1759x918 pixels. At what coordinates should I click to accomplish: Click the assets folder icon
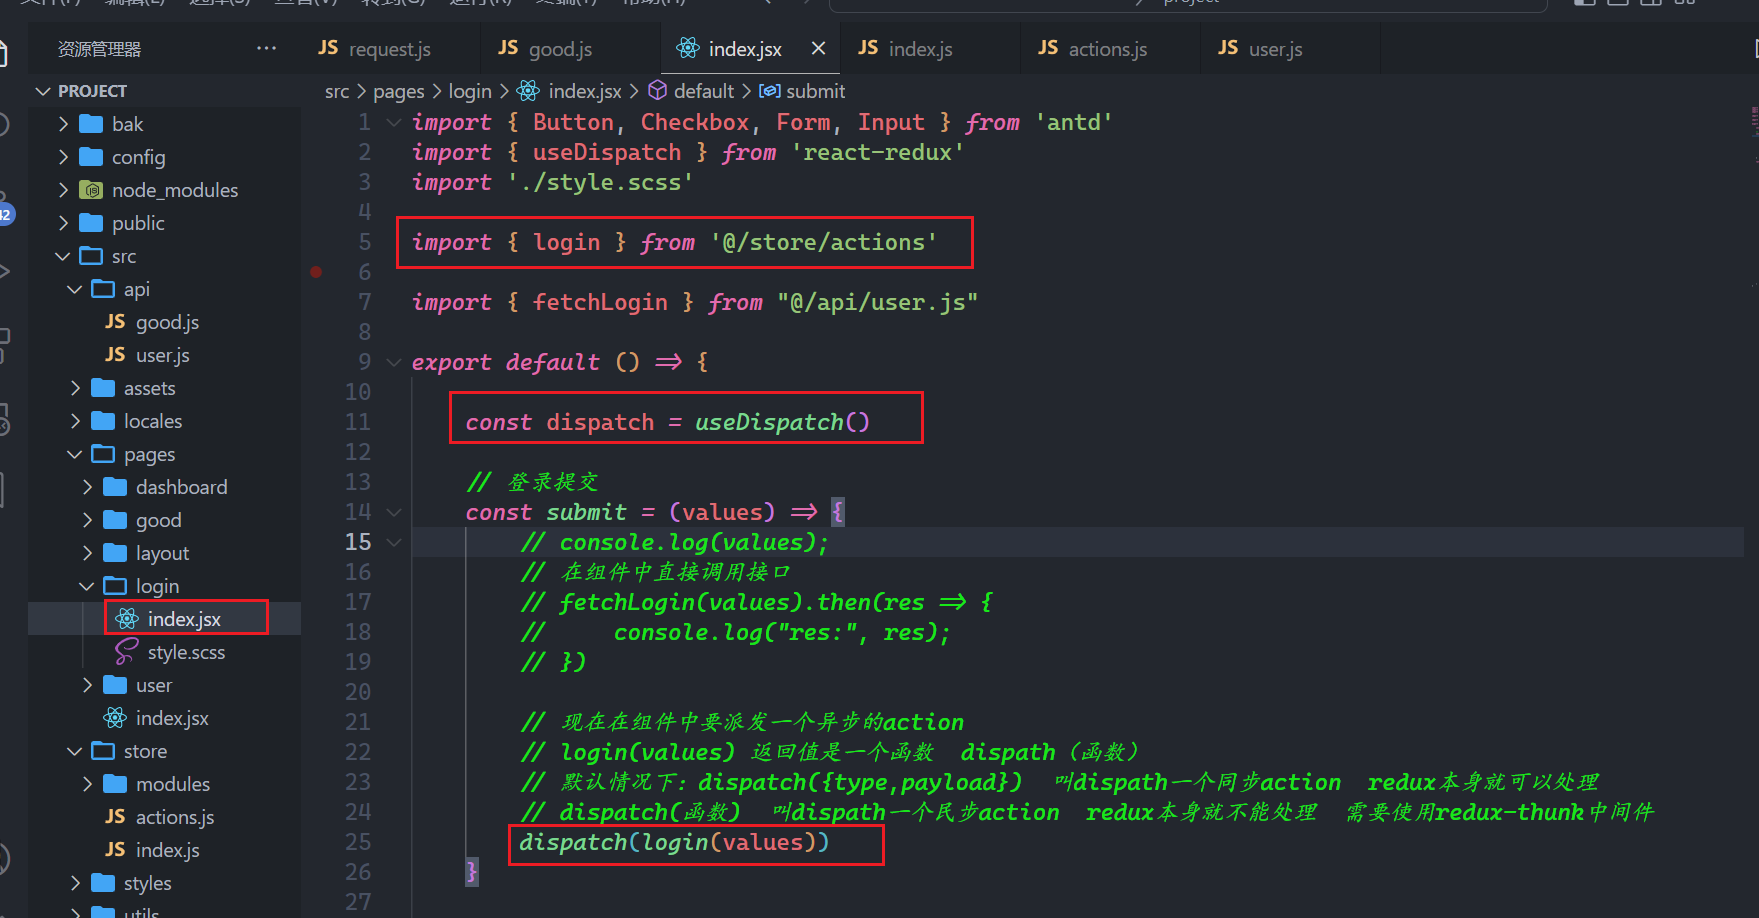pos(103,388)
